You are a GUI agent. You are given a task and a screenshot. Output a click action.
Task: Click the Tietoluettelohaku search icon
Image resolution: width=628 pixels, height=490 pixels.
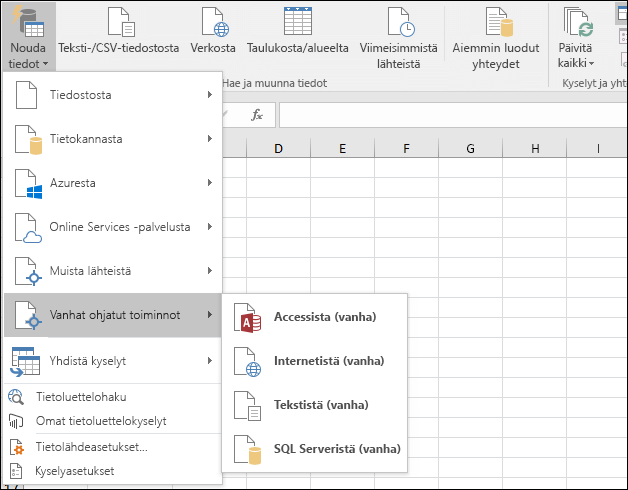16,397
